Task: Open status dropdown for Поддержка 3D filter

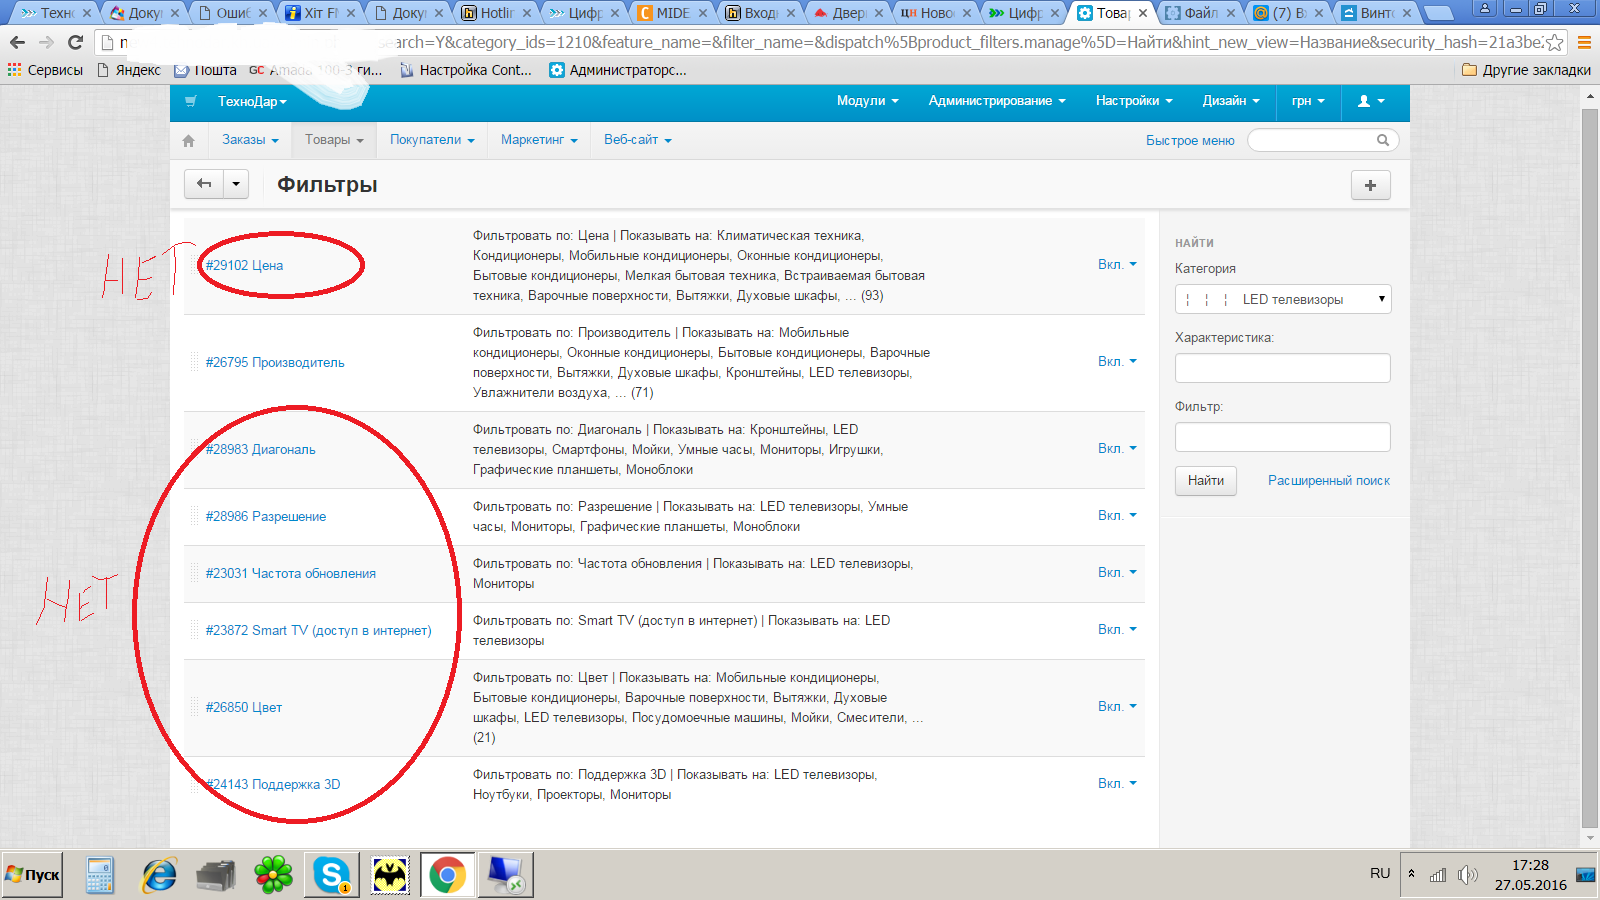Action: (1117, 784)
